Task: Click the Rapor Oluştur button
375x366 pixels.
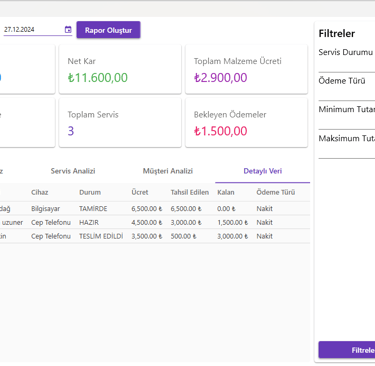Action: 108,30
